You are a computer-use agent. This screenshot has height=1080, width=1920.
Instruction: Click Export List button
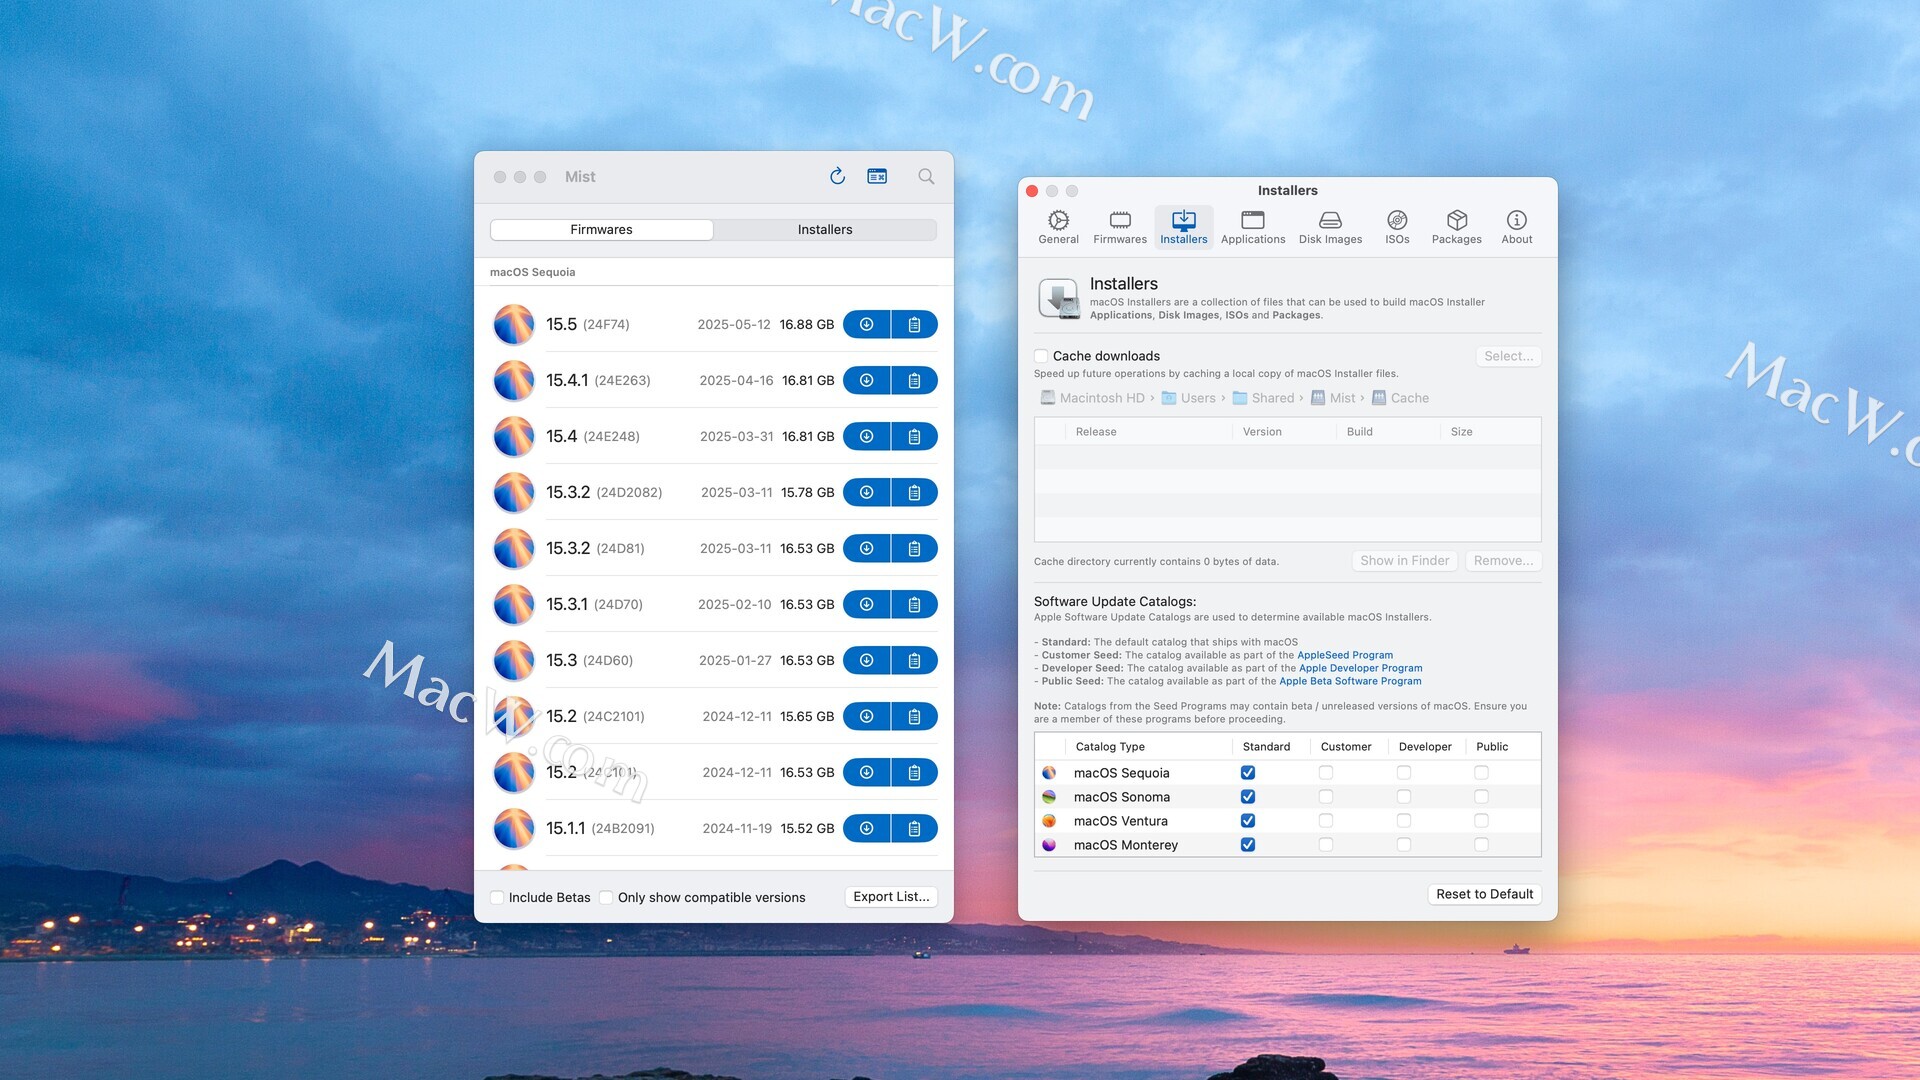click(x=891, y=897)
